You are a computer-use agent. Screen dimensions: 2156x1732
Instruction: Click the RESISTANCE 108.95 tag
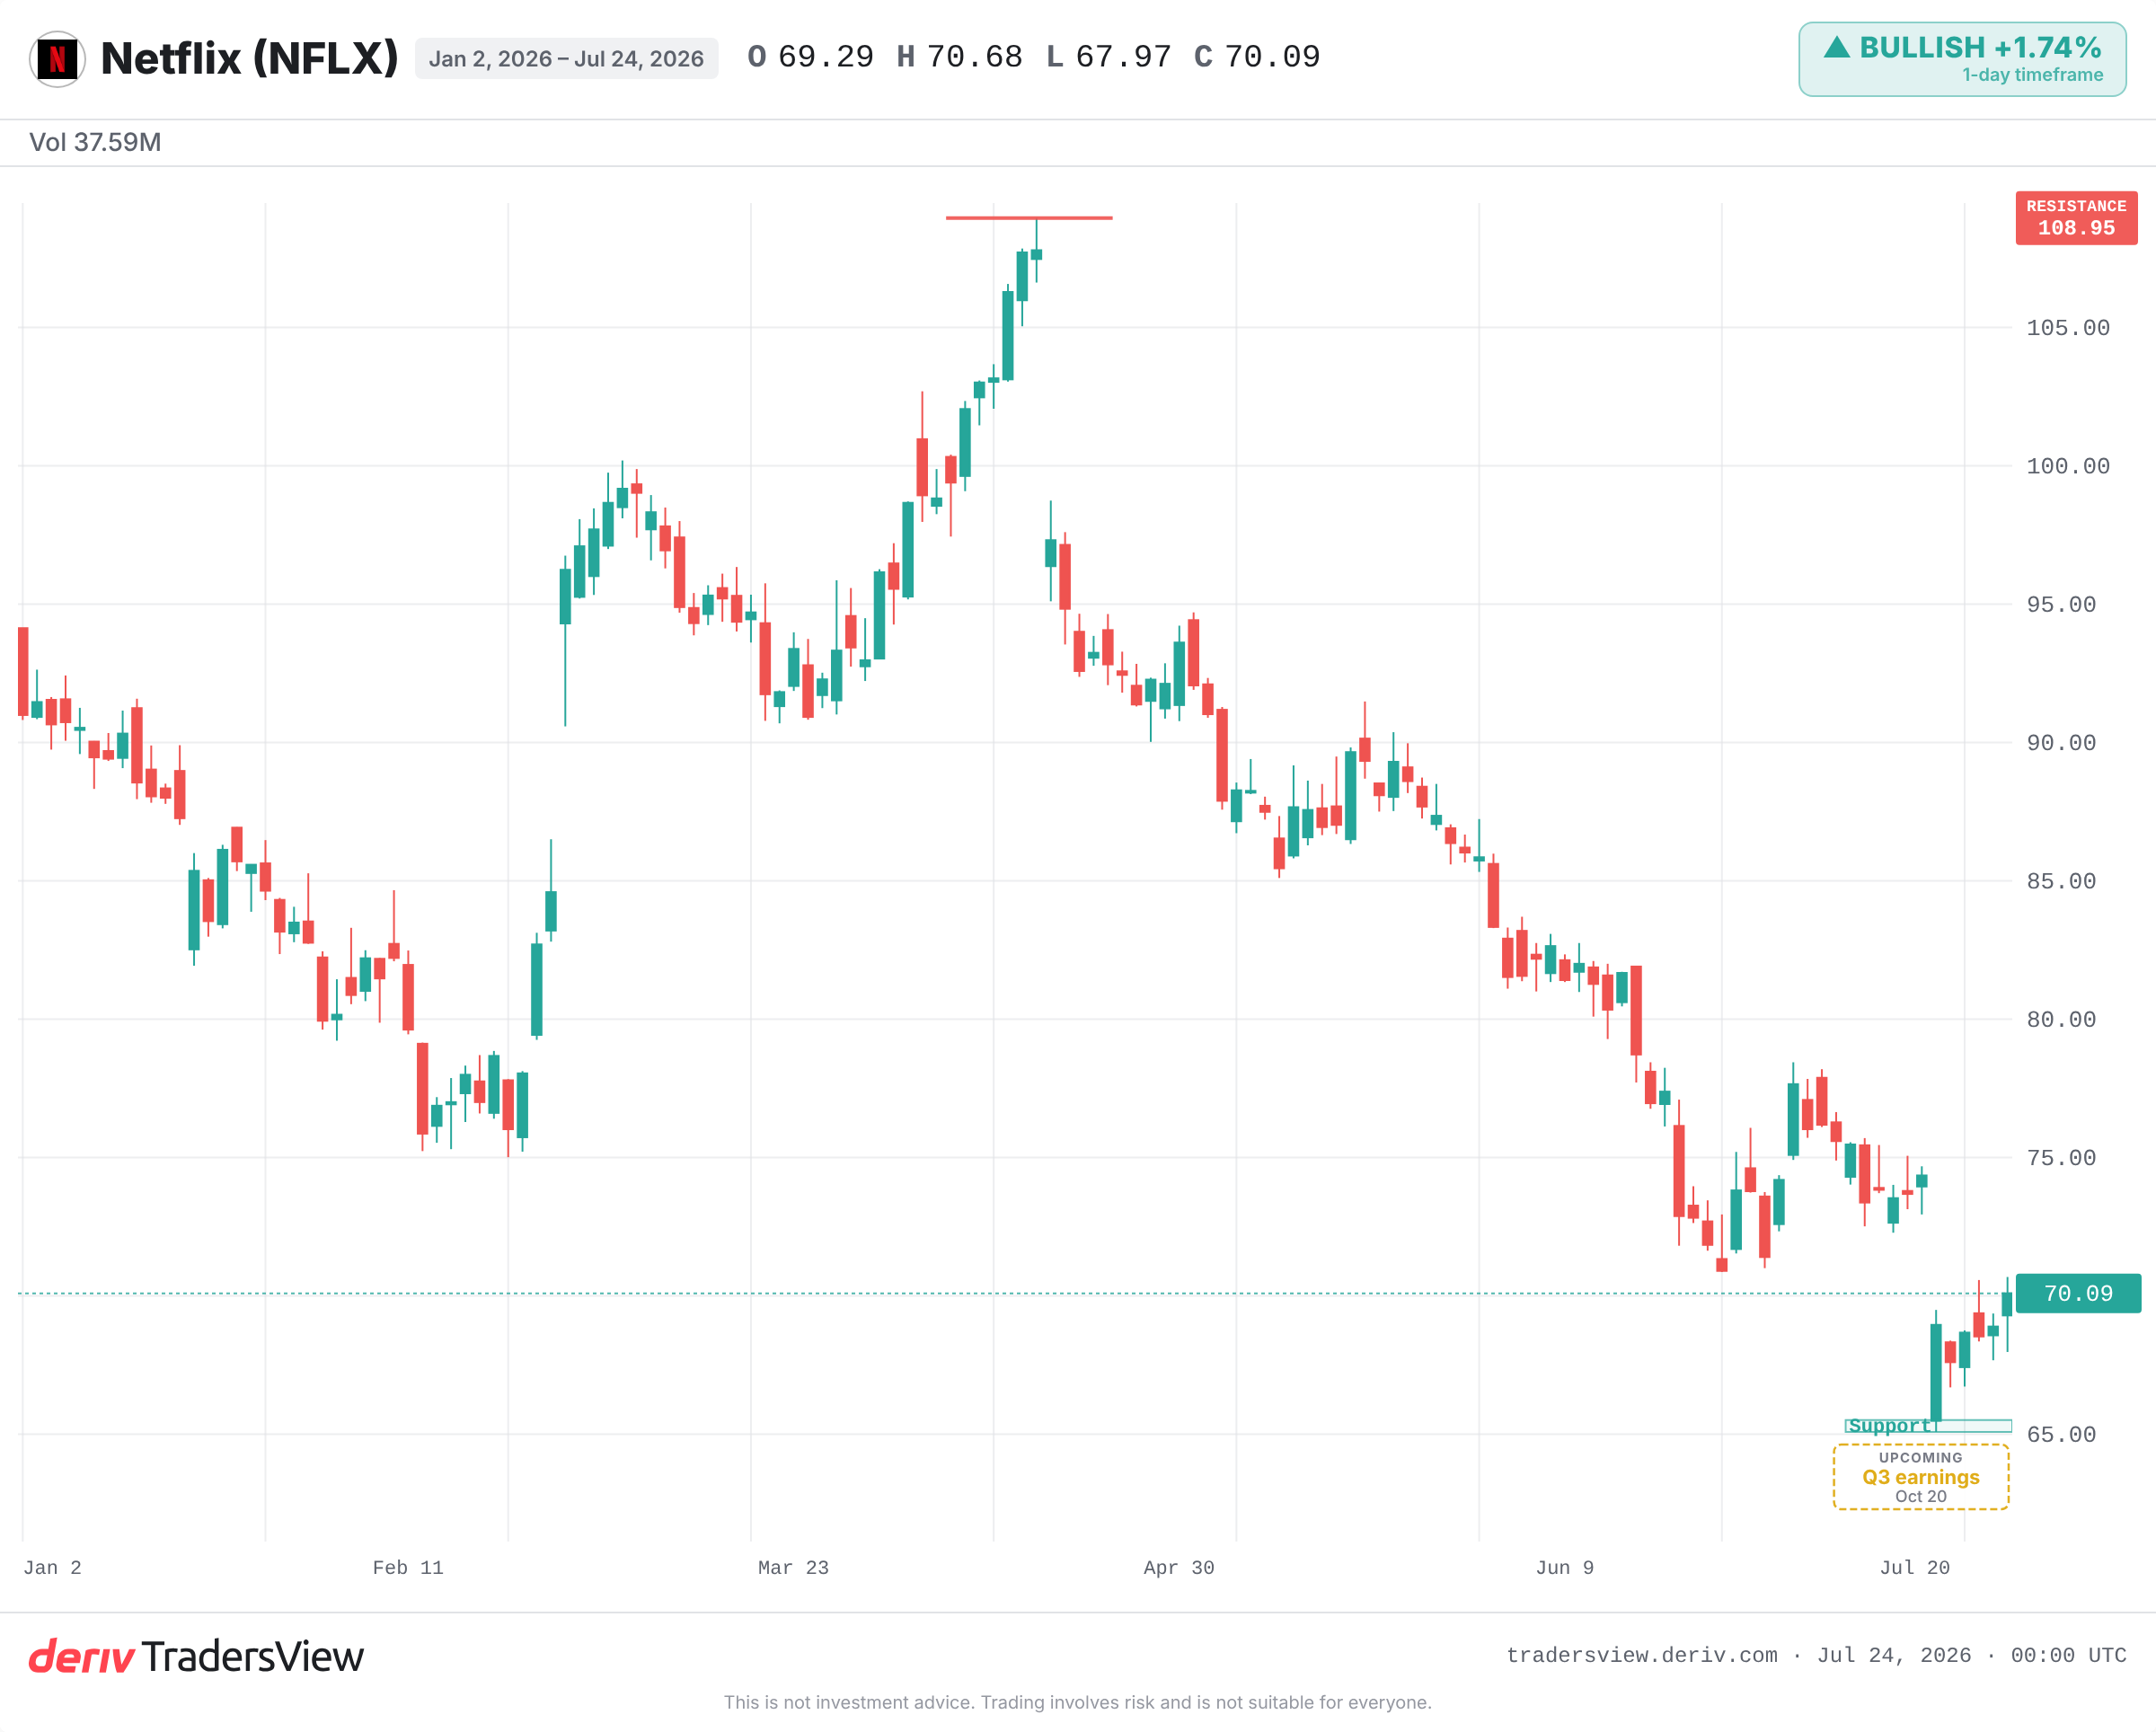click(x=2076, y=218)
